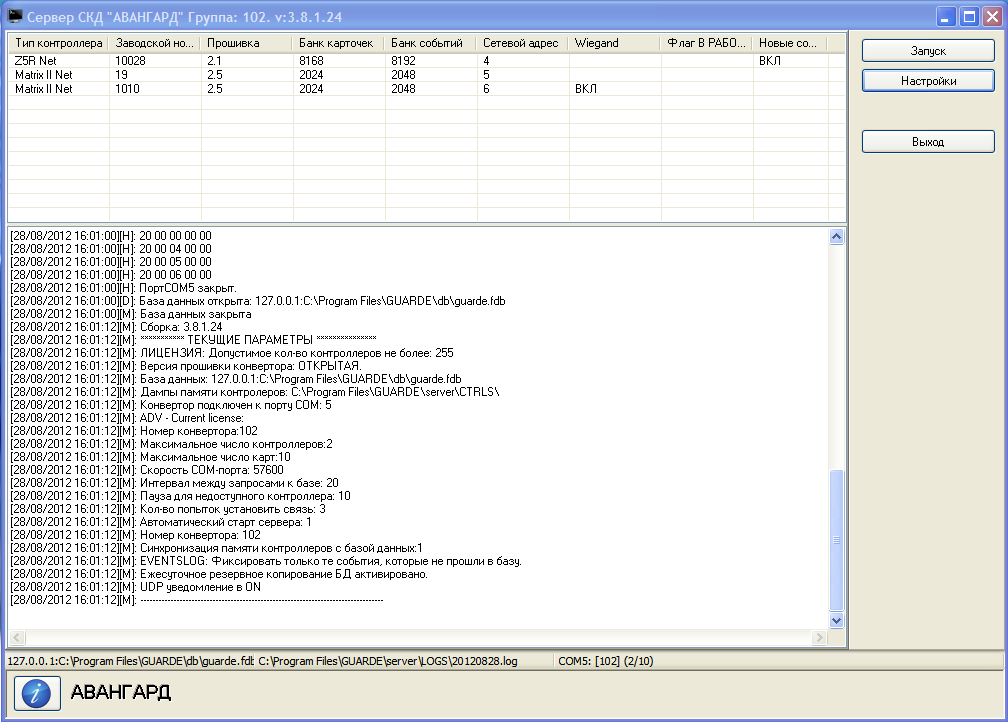1008x722 pixels.
Task: Click log line 'Ежесуточное резервное копирование БД активировано.'
Action: pyautogui.click(x=219, y=574)
